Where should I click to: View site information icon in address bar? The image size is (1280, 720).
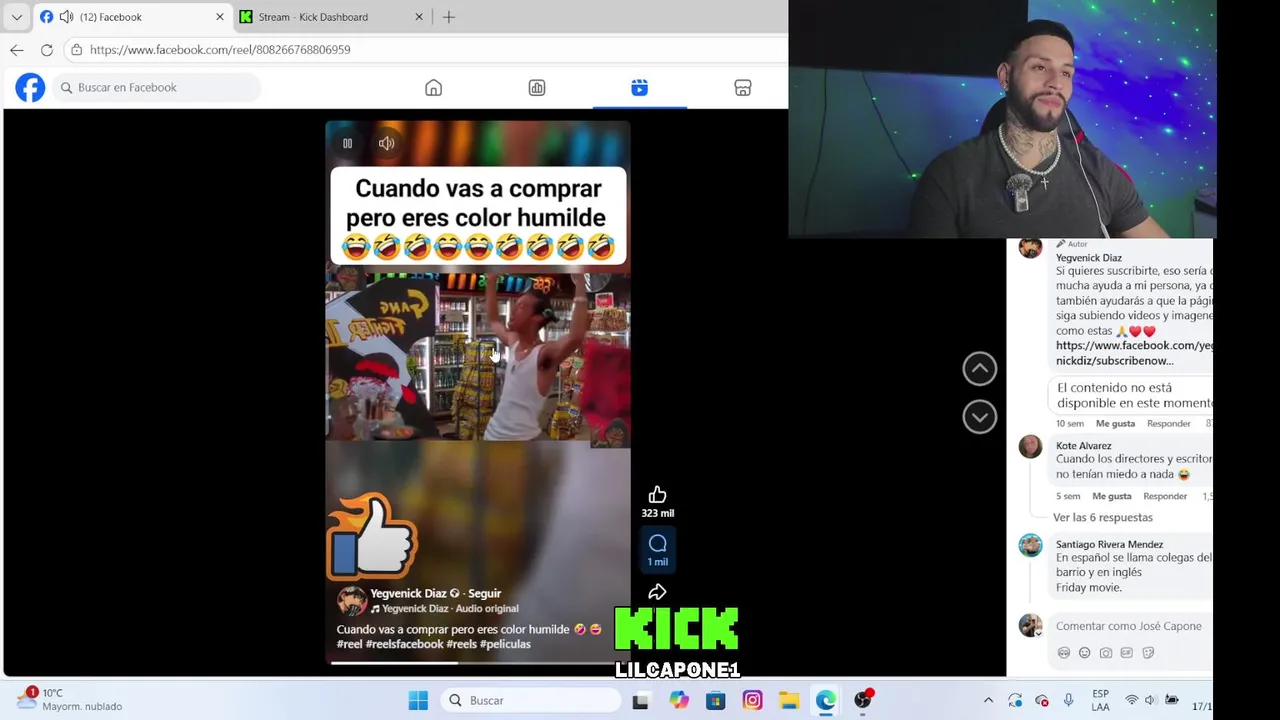pyautogui.click(x=76, y=49)
